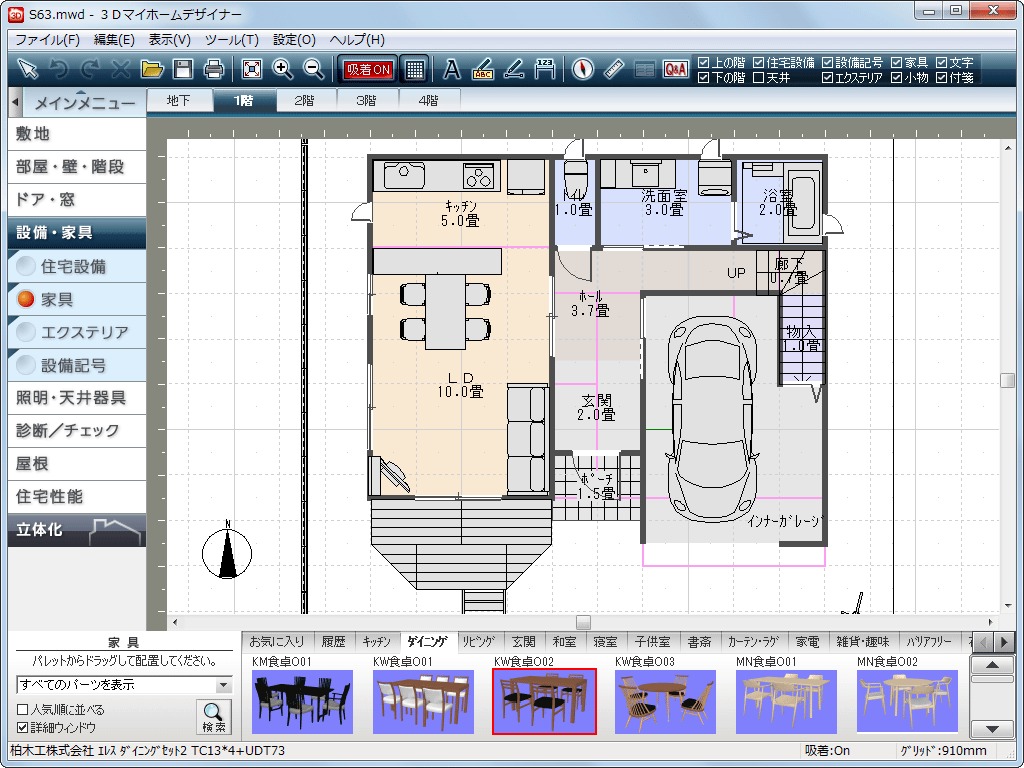
Task: Select the text A tool
Action: click(x=451, y=69)
